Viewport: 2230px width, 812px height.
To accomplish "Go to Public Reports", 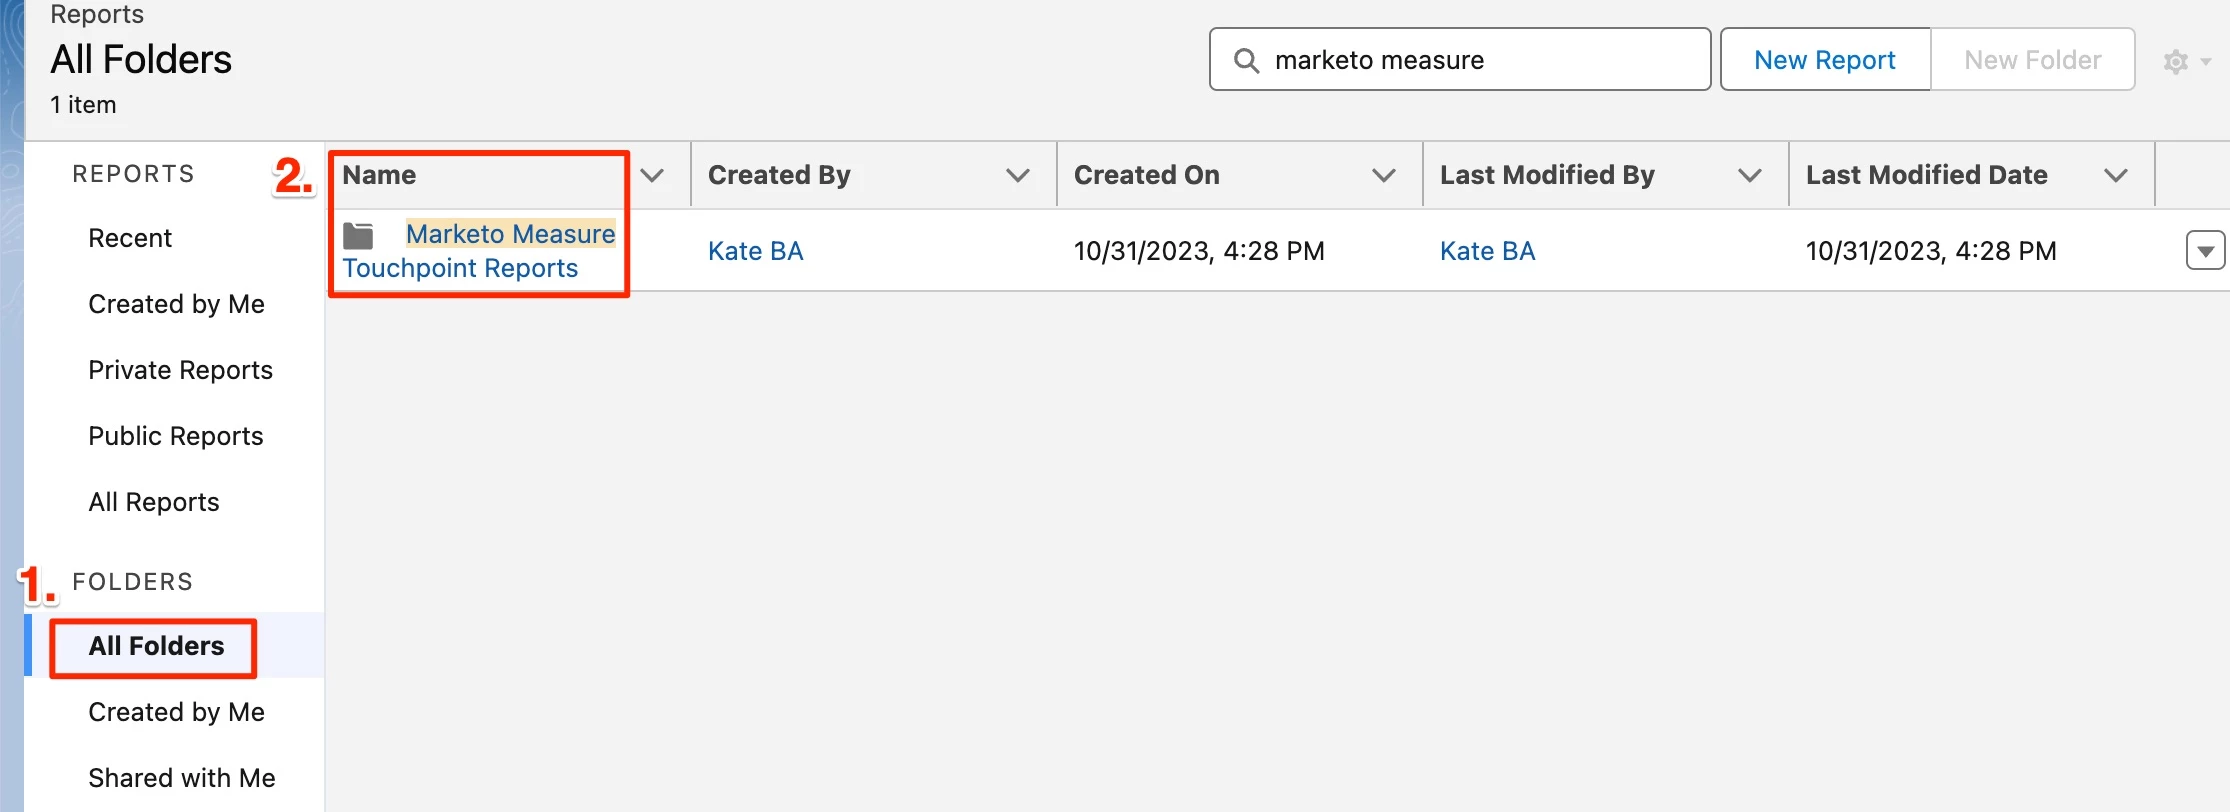I will 176,436.
